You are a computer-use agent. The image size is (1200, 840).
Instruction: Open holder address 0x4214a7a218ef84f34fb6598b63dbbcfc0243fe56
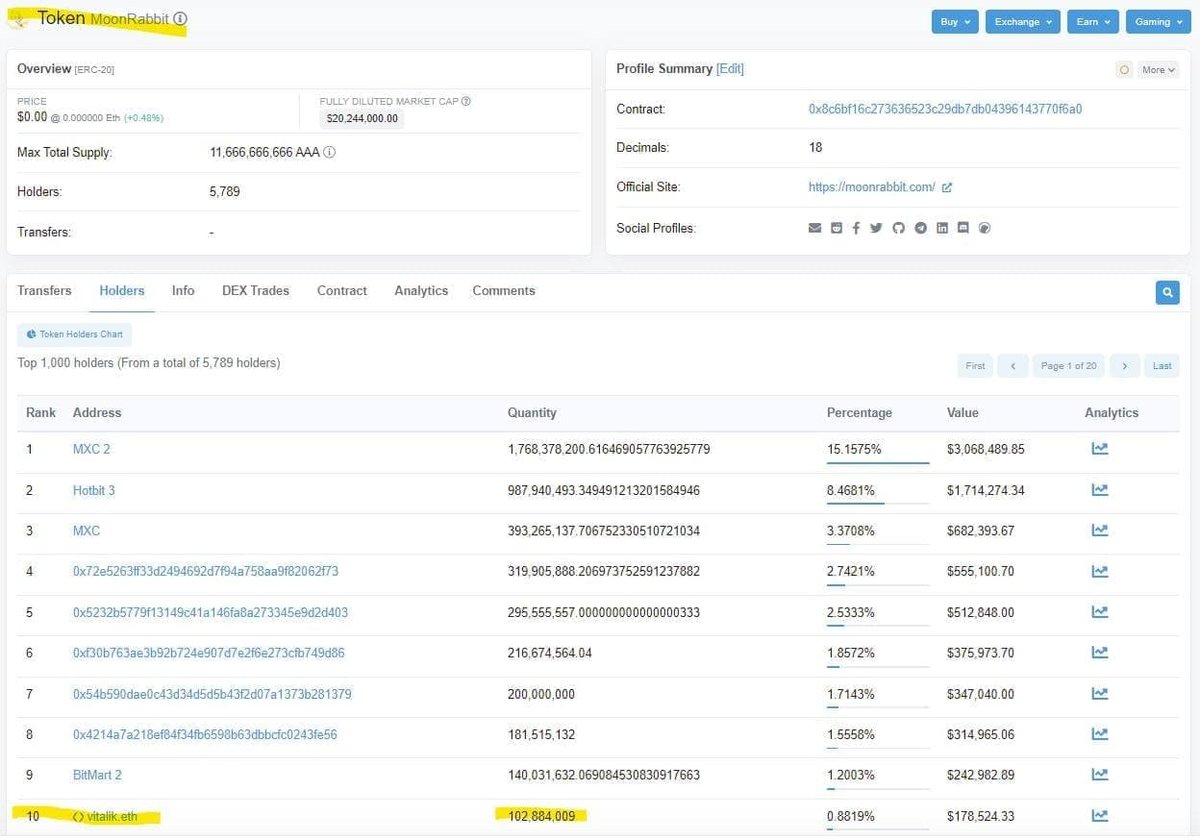205,735
